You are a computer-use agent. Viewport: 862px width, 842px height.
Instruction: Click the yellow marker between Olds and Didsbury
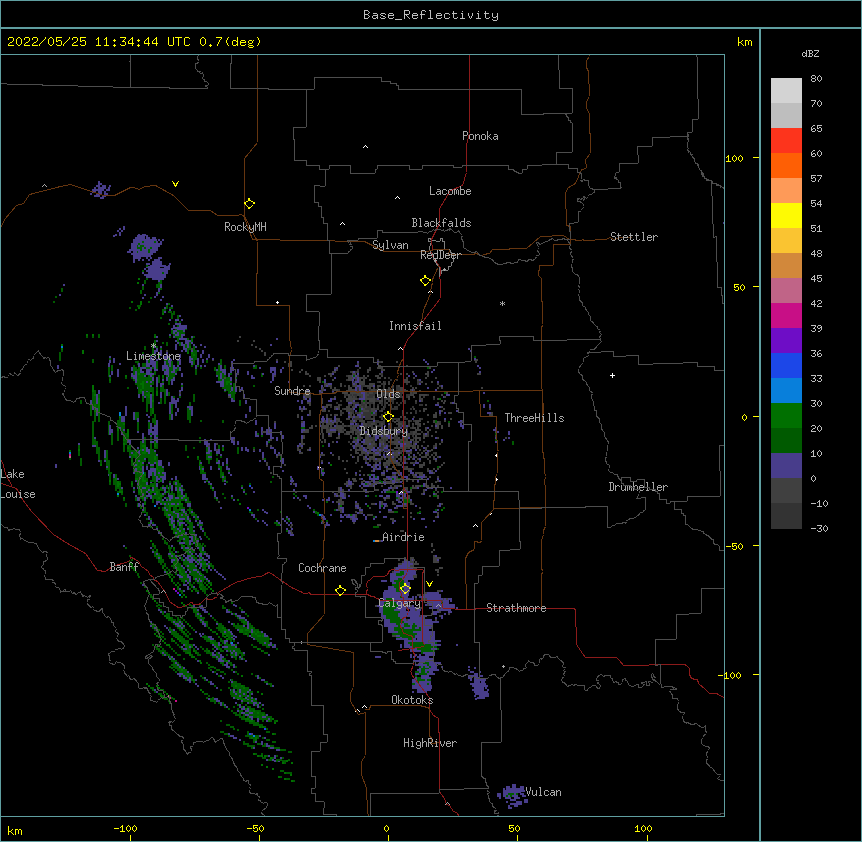pyautogui.click(x=388, y=417)
